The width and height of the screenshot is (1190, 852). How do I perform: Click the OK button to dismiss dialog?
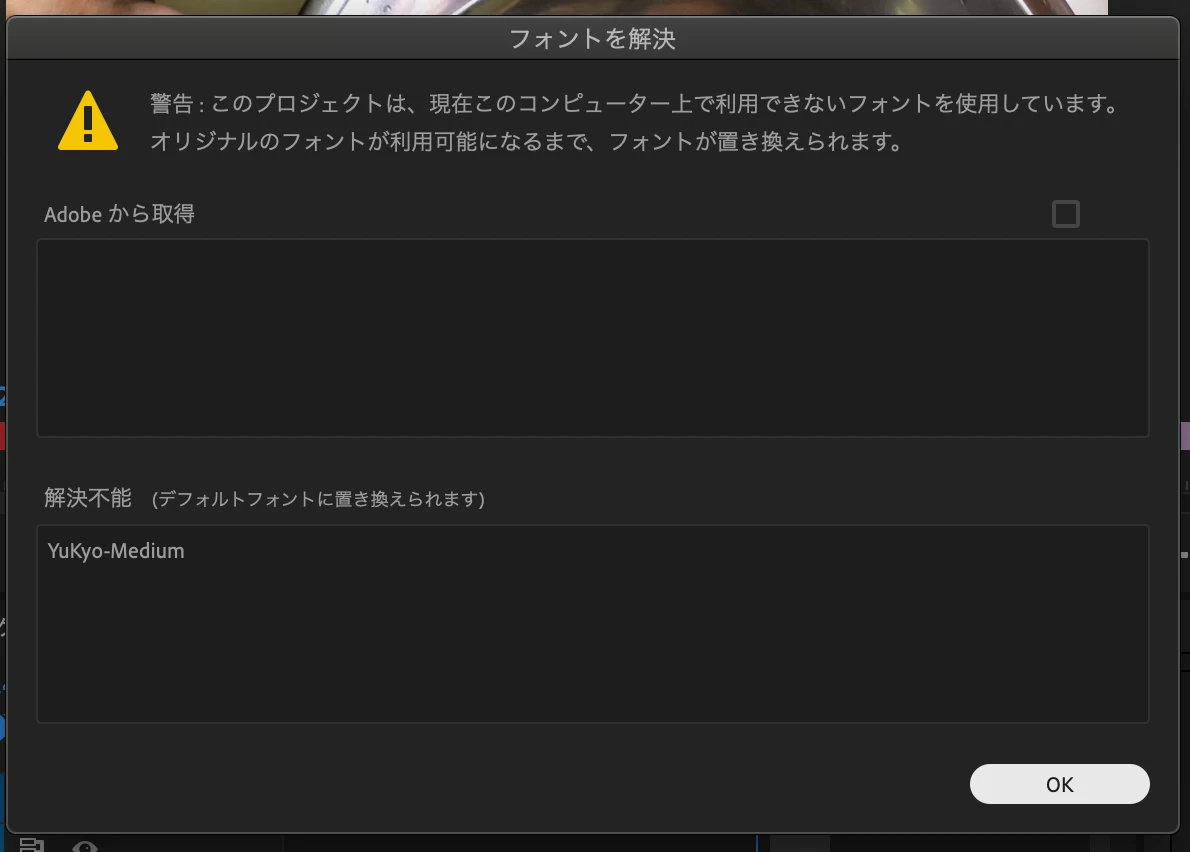point(1059,784)
